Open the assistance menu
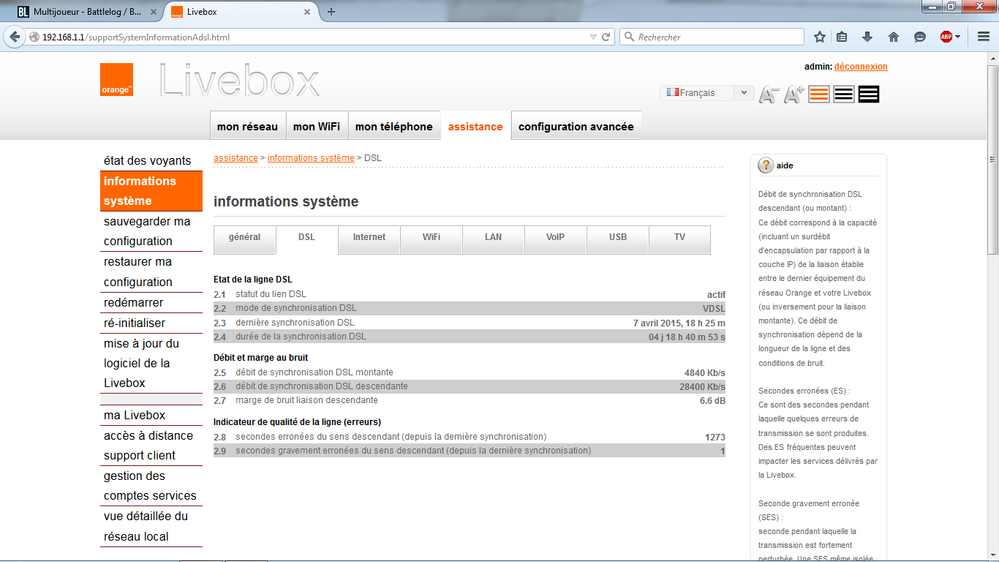Screen dimensions: 999x562 pyautogui.click(x=475, y=126)
